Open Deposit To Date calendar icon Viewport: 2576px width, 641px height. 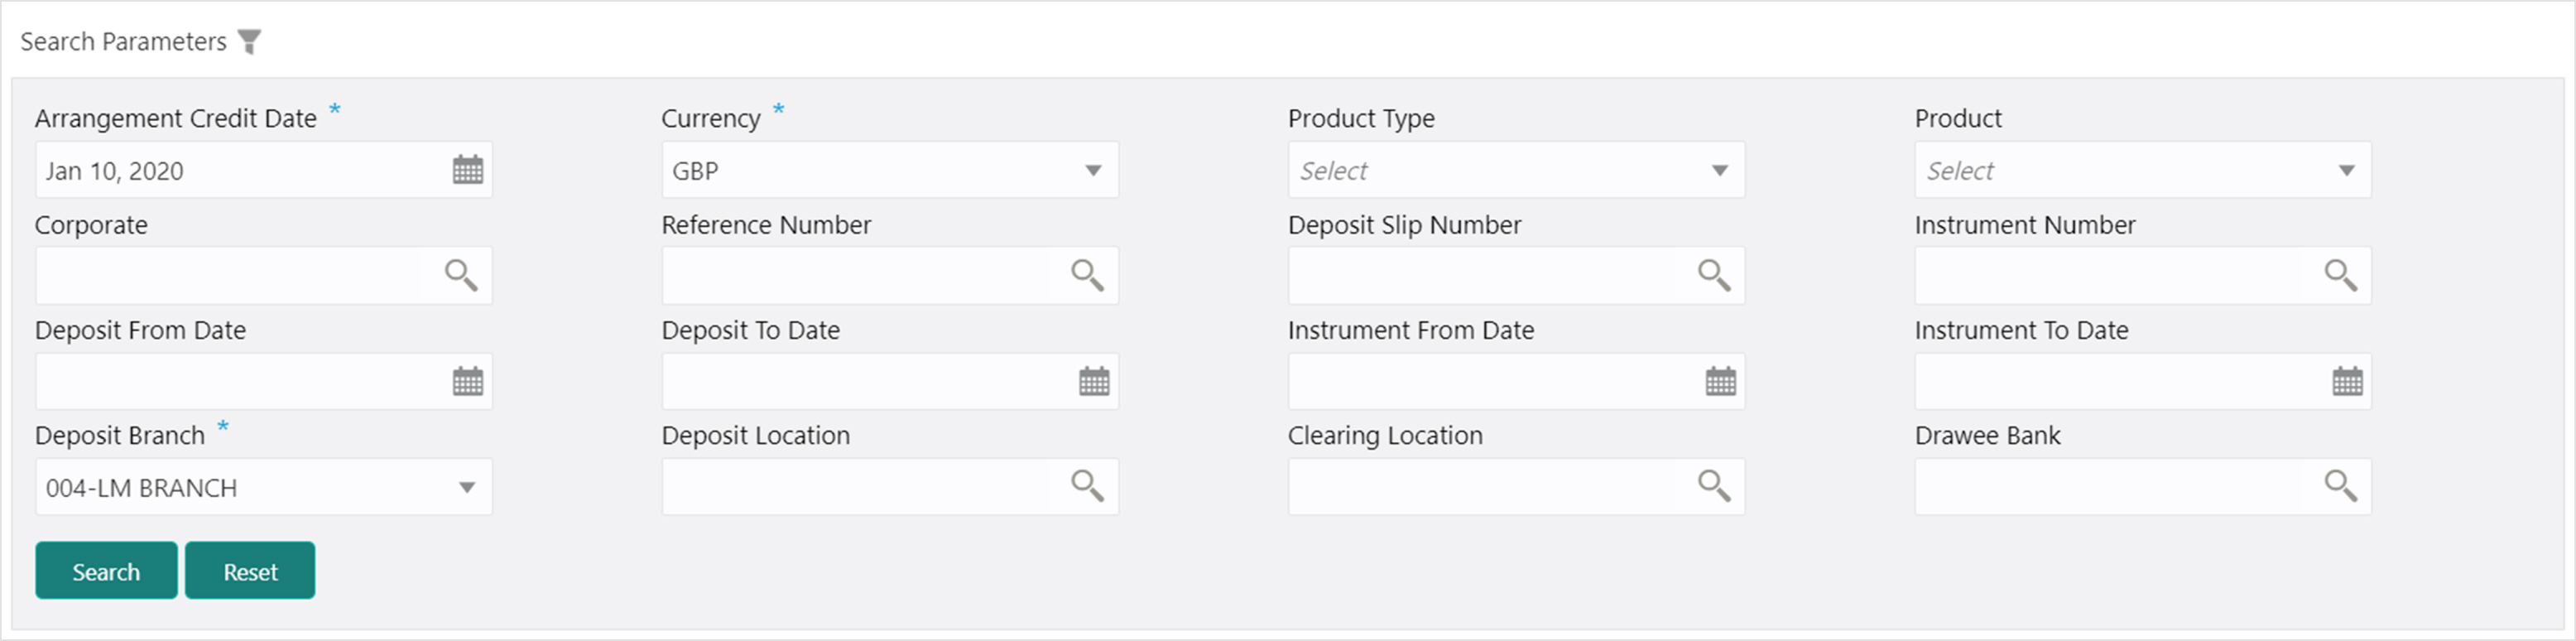(1094, 381)
